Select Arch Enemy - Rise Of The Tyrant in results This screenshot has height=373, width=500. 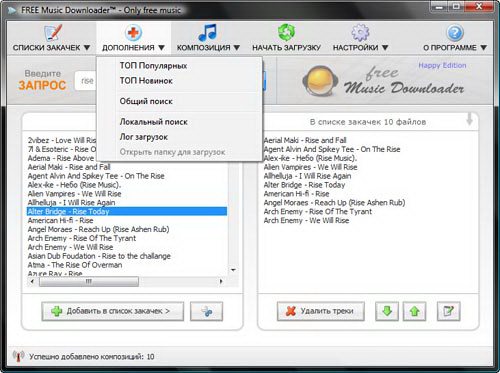[82, 238]
